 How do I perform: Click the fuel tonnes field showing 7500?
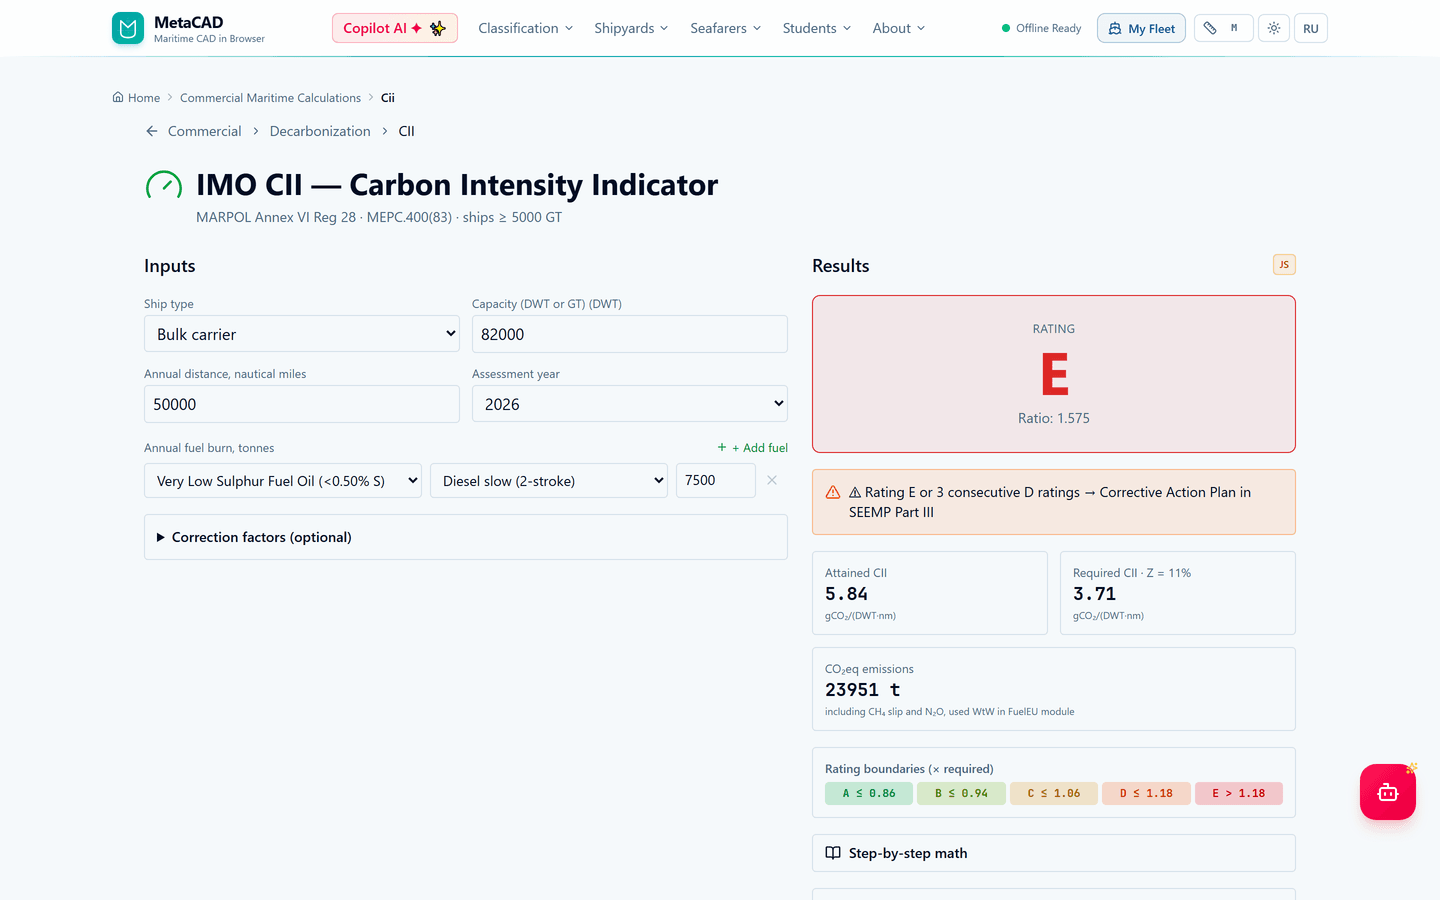pyautogui.click(x=716, y=481)
